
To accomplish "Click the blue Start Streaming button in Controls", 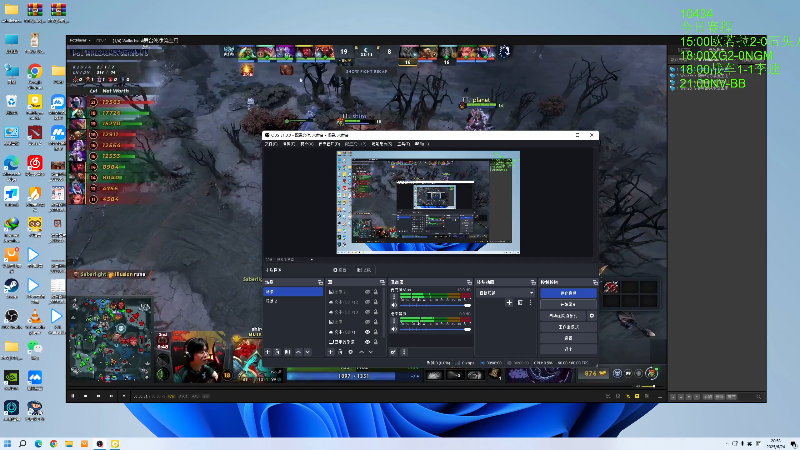I will point(568,293).
